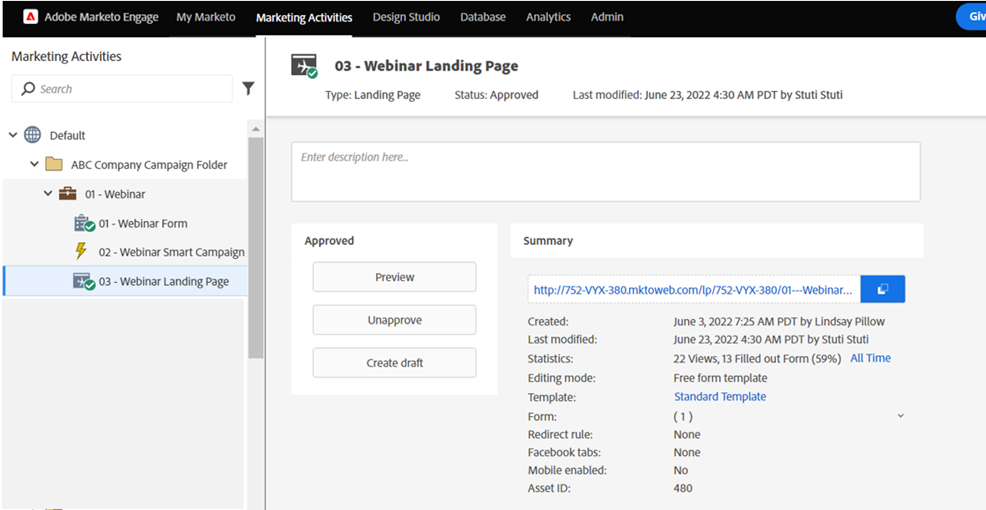The image size is (986, 510).
Task: Click the Asset ID value 480
Action: 682,488
